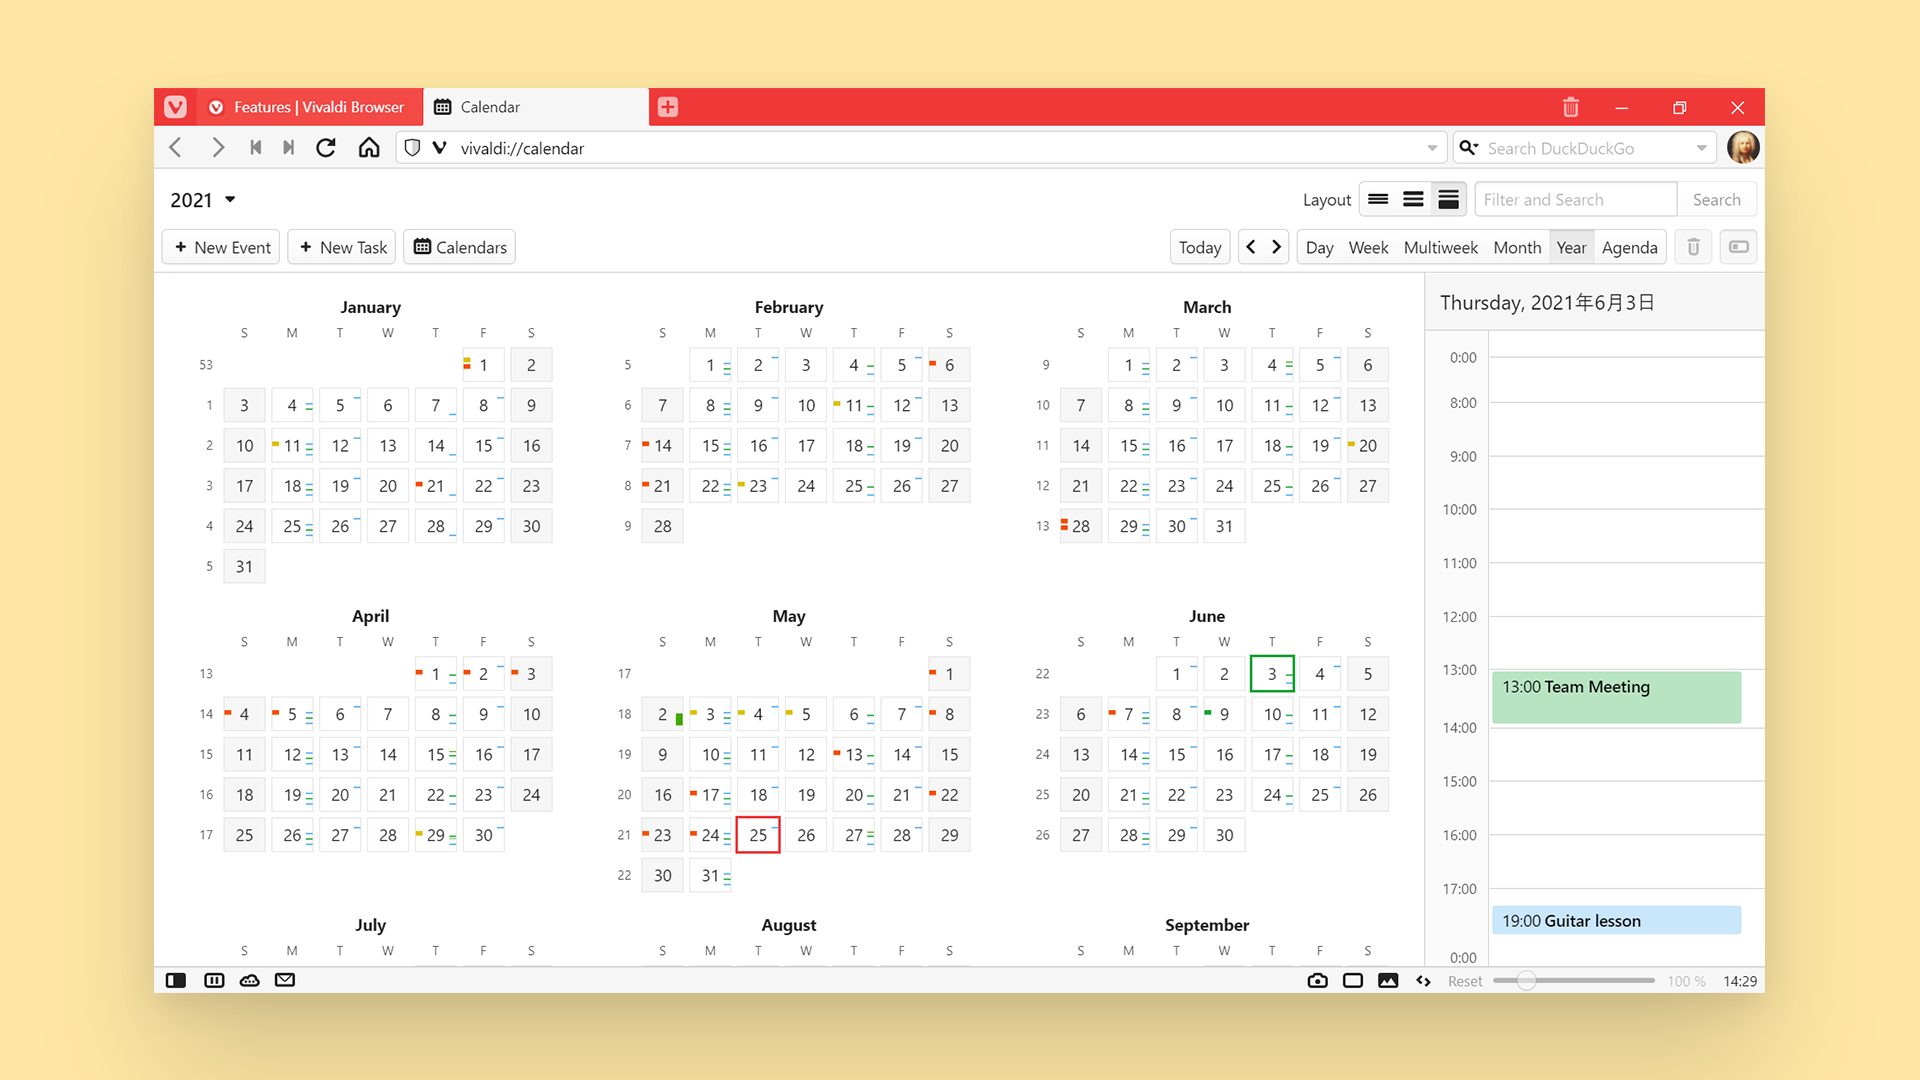Select April 29 in the calendar
The image size is (1920, 1080).
pos(436,835)
